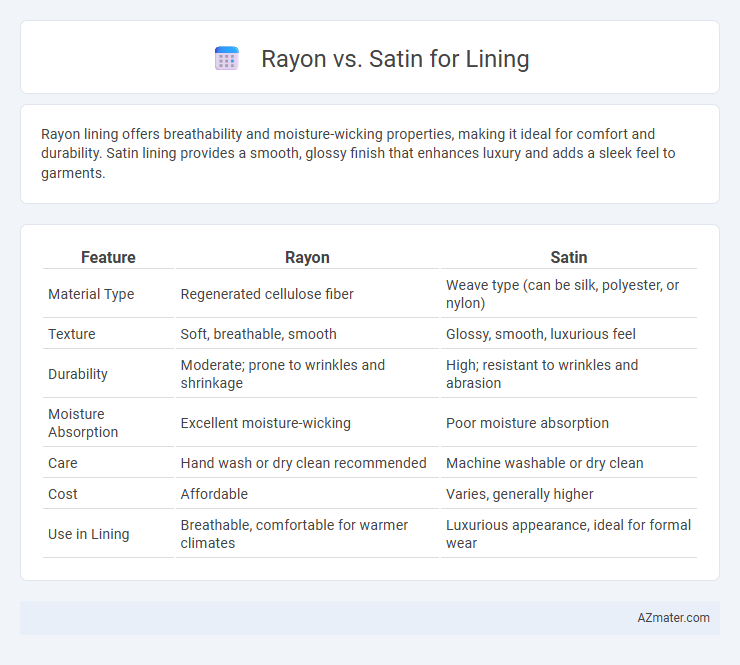Click the summary paragraph about Rayon lining

(x=358, y=153)
